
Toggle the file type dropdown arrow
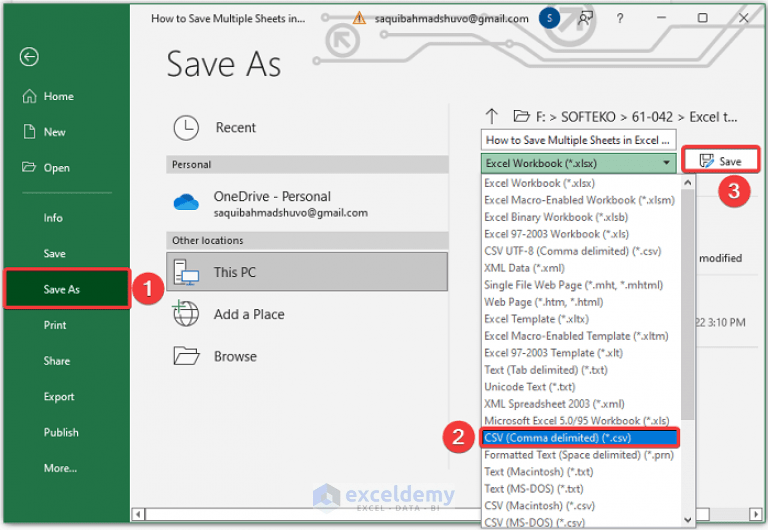point(666,163)
